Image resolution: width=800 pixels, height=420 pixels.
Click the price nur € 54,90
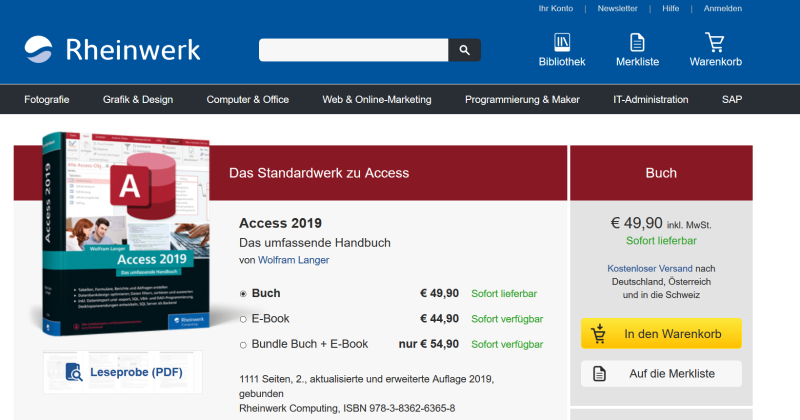(x=429, y=344)
